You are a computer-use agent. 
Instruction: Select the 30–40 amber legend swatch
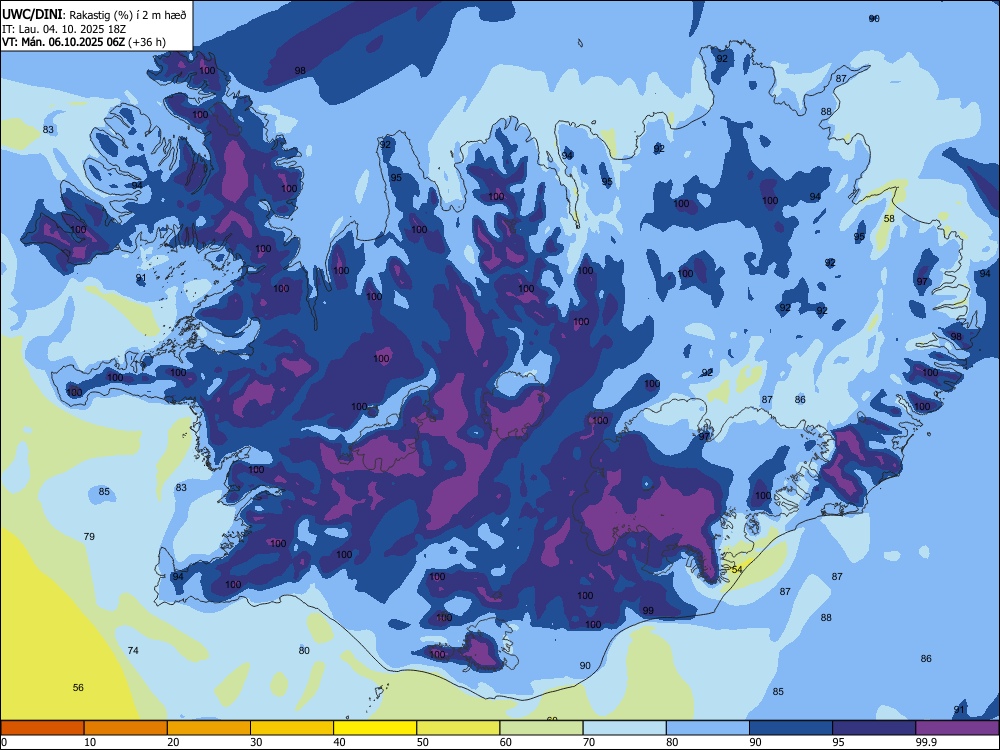[x=292, y=728]
